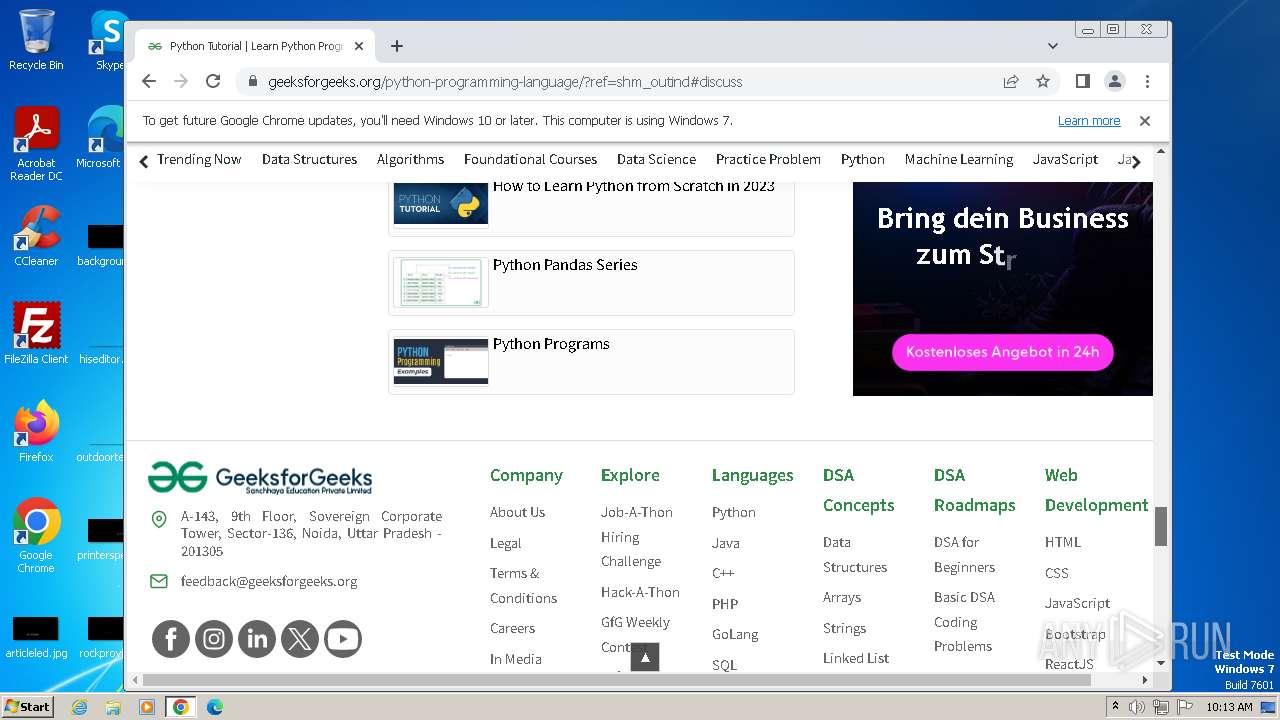Open JavaScript topic menu
1280x720 pixels.
1065,160
